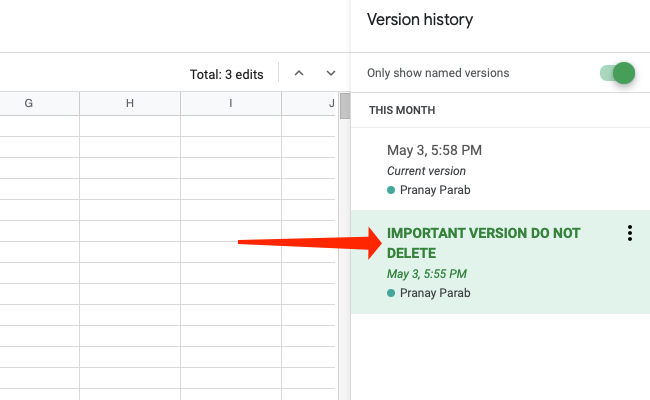The height and width of the screenshot is (400, 650).
Task: Click the Only show named versions label
Action: pos(438,73)
